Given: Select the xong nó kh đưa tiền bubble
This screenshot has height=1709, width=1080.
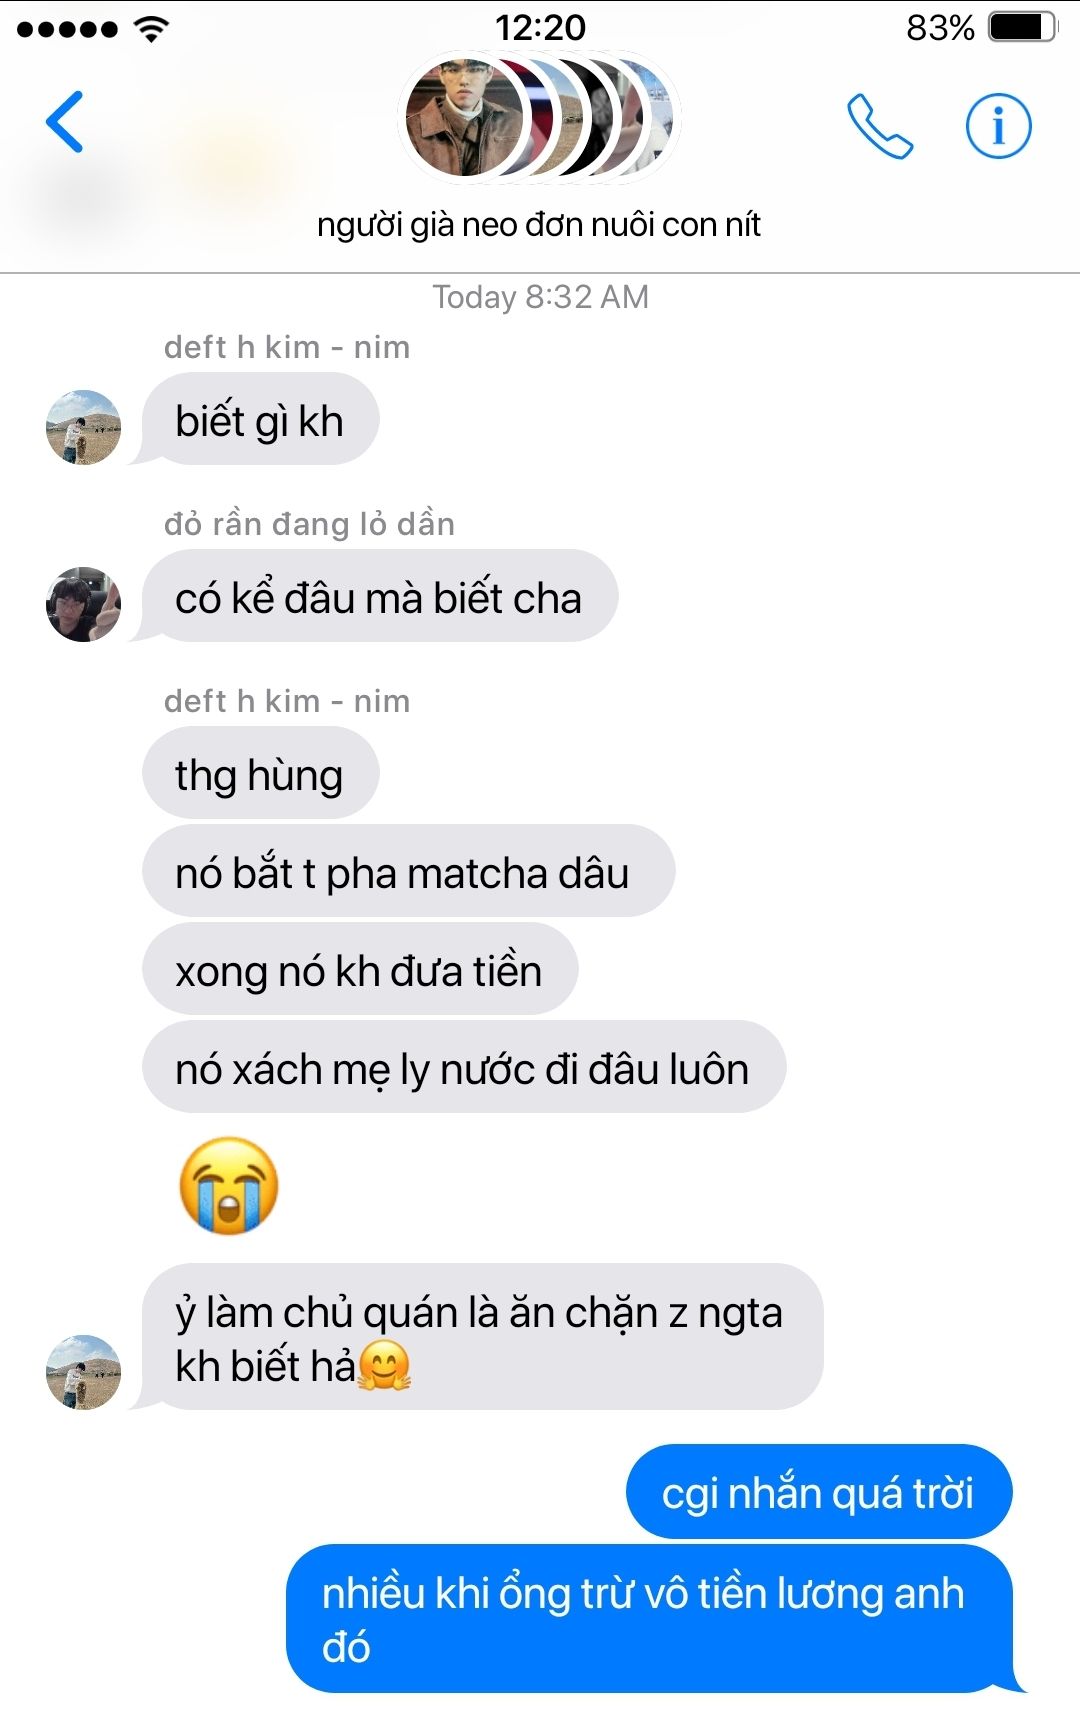Looking at the screenshot, I should click(x=360, y=969).
